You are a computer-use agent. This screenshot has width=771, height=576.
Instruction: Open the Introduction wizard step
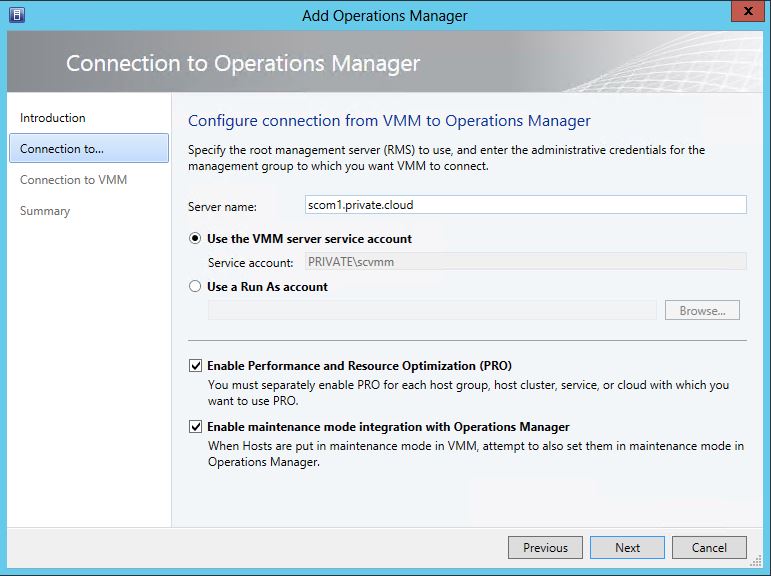point(53,118)
